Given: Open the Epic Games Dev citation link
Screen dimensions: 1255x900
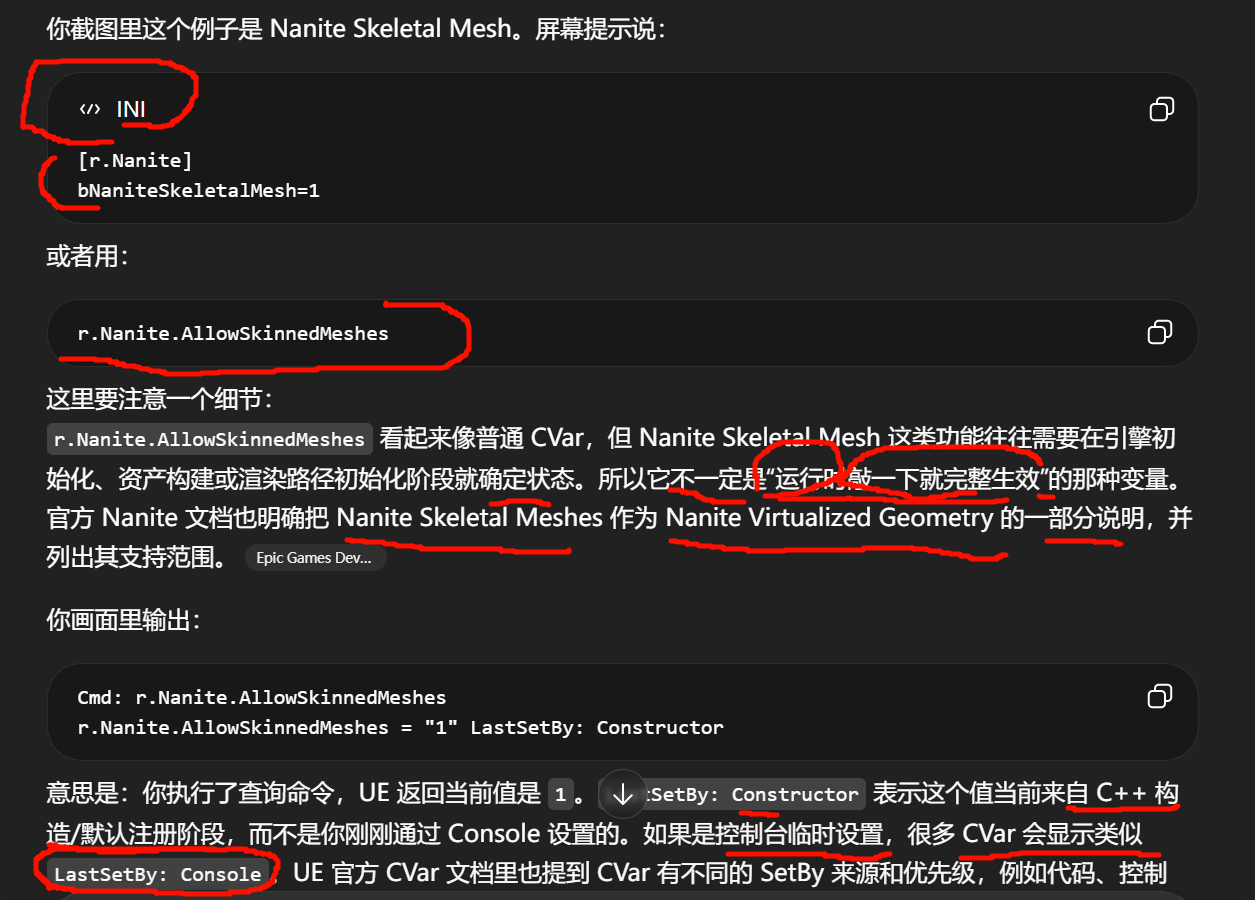Looking at the screenshot, I should coord(315,558).
